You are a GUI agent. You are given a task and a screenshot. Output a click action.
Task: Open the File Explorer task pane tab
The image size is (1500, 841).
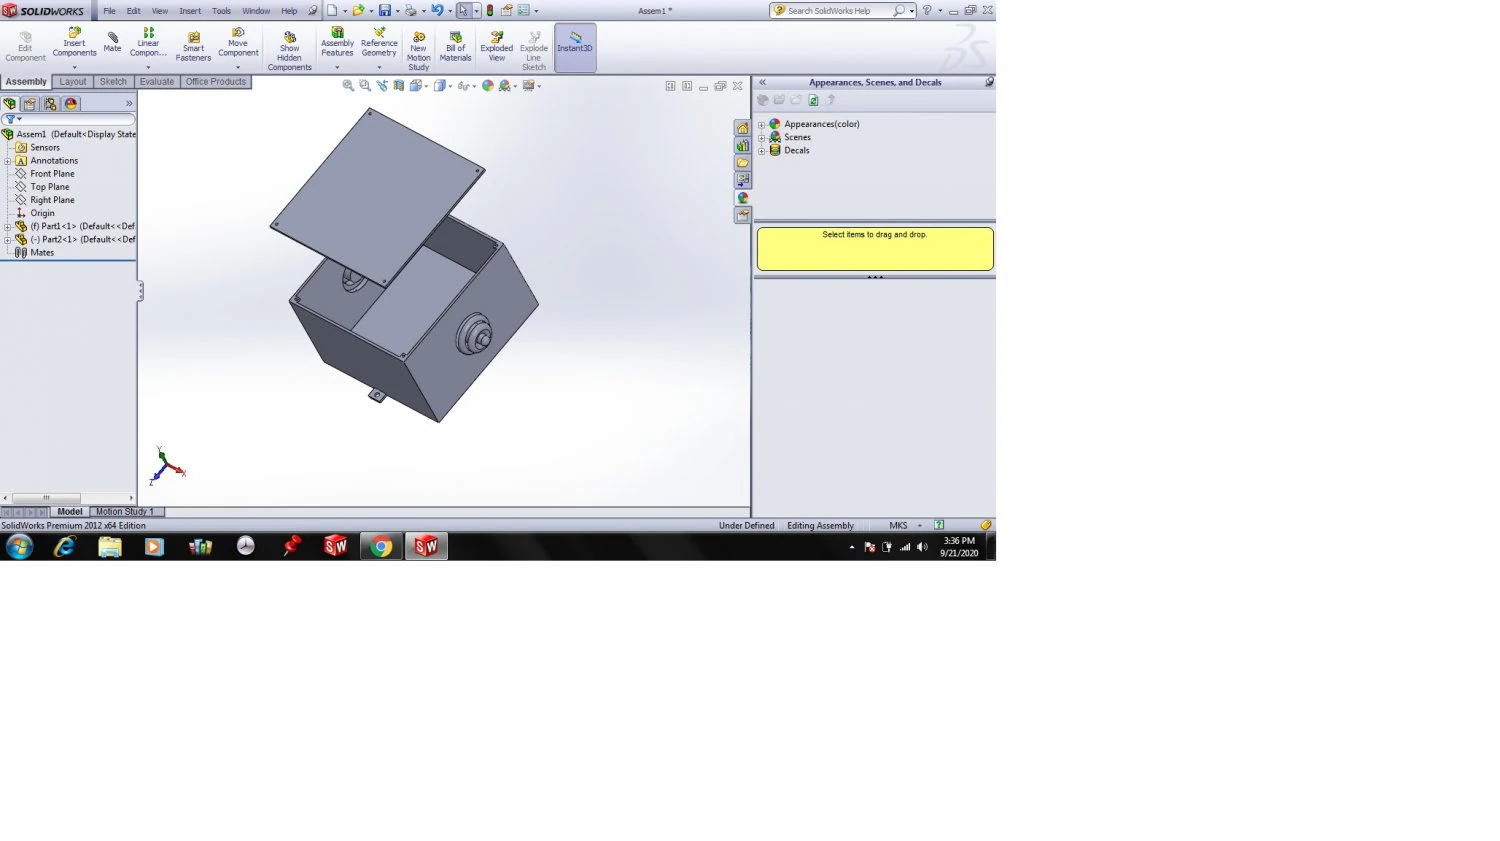tap(743, 163)
